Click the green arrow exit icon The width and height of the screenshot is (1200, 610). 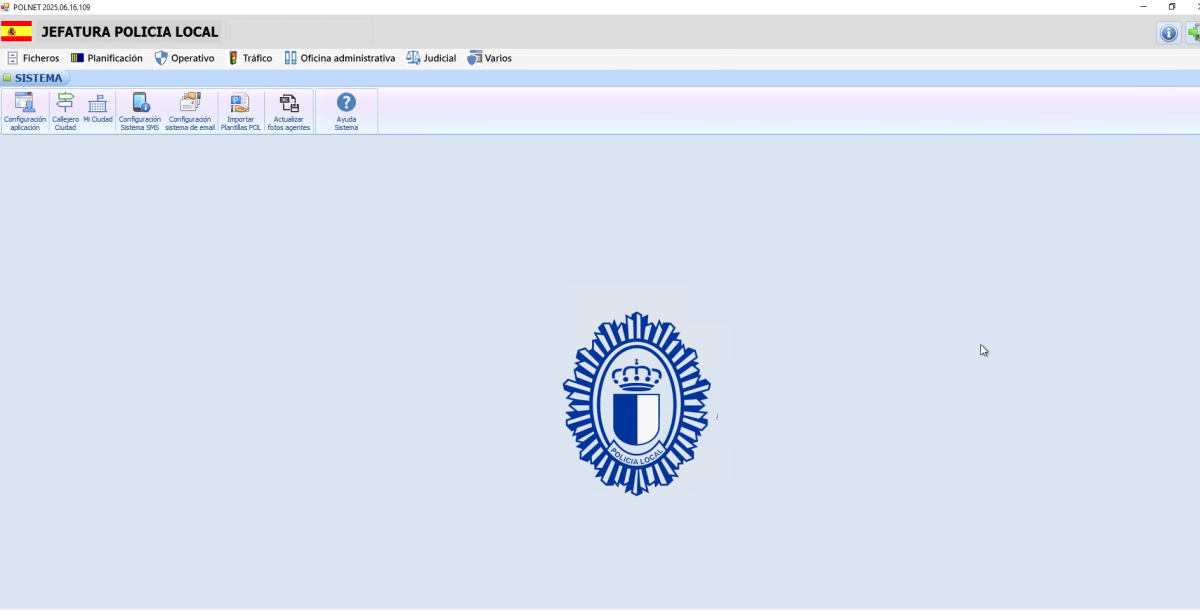(x=1193, y=33)
